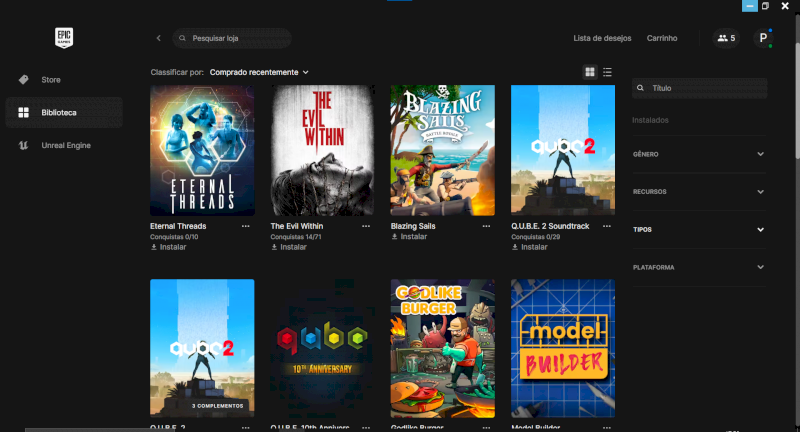This screenshot has height=432, width=800.
Task: Open the Eternal Threads cover thumbnail
Action: coord(202,150)
